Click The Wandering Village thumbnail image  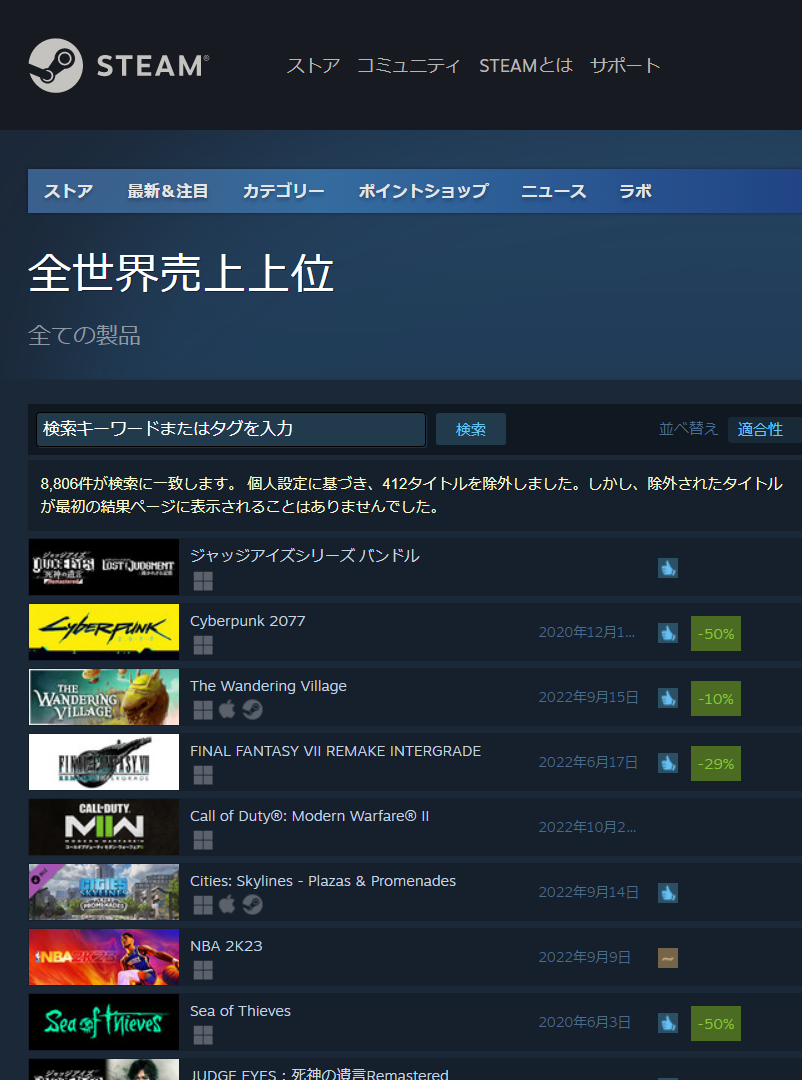(x=104, y=697)
